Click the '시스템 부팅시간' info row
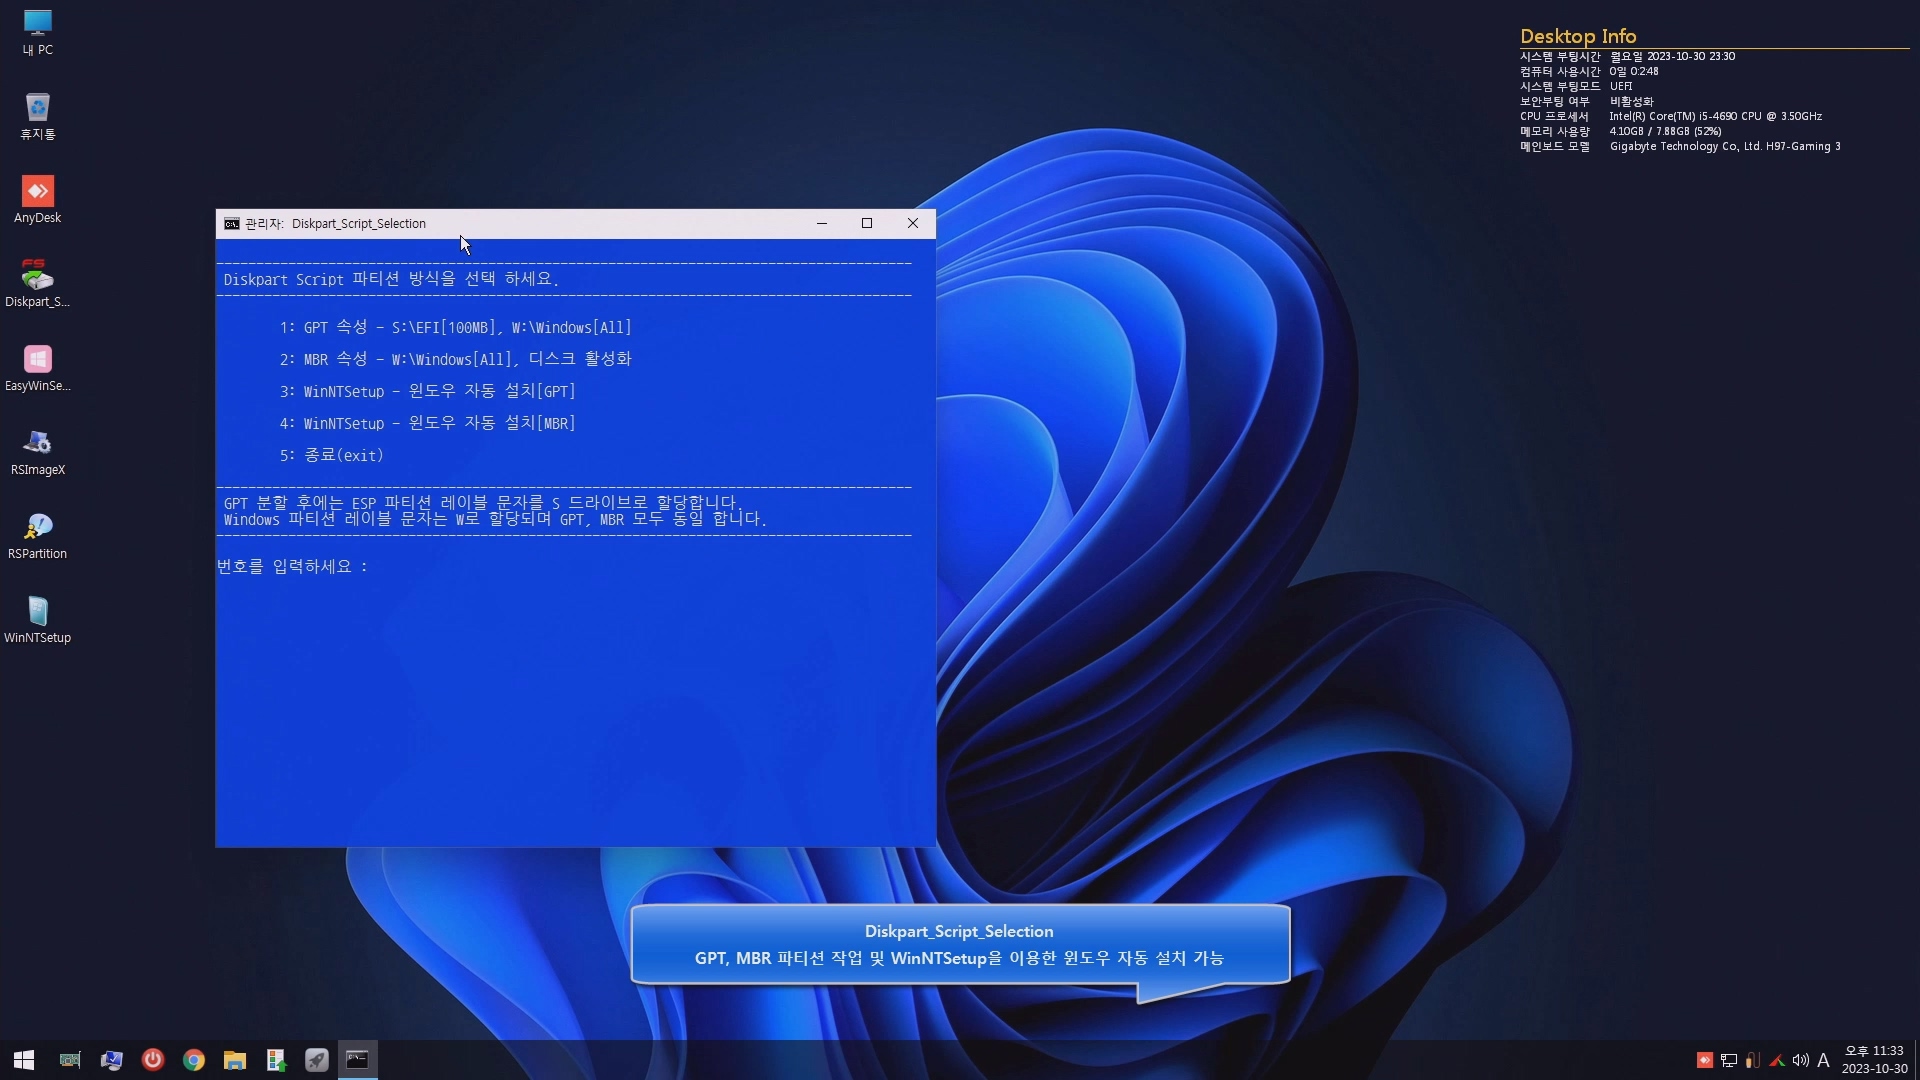 click(1627, 57)
